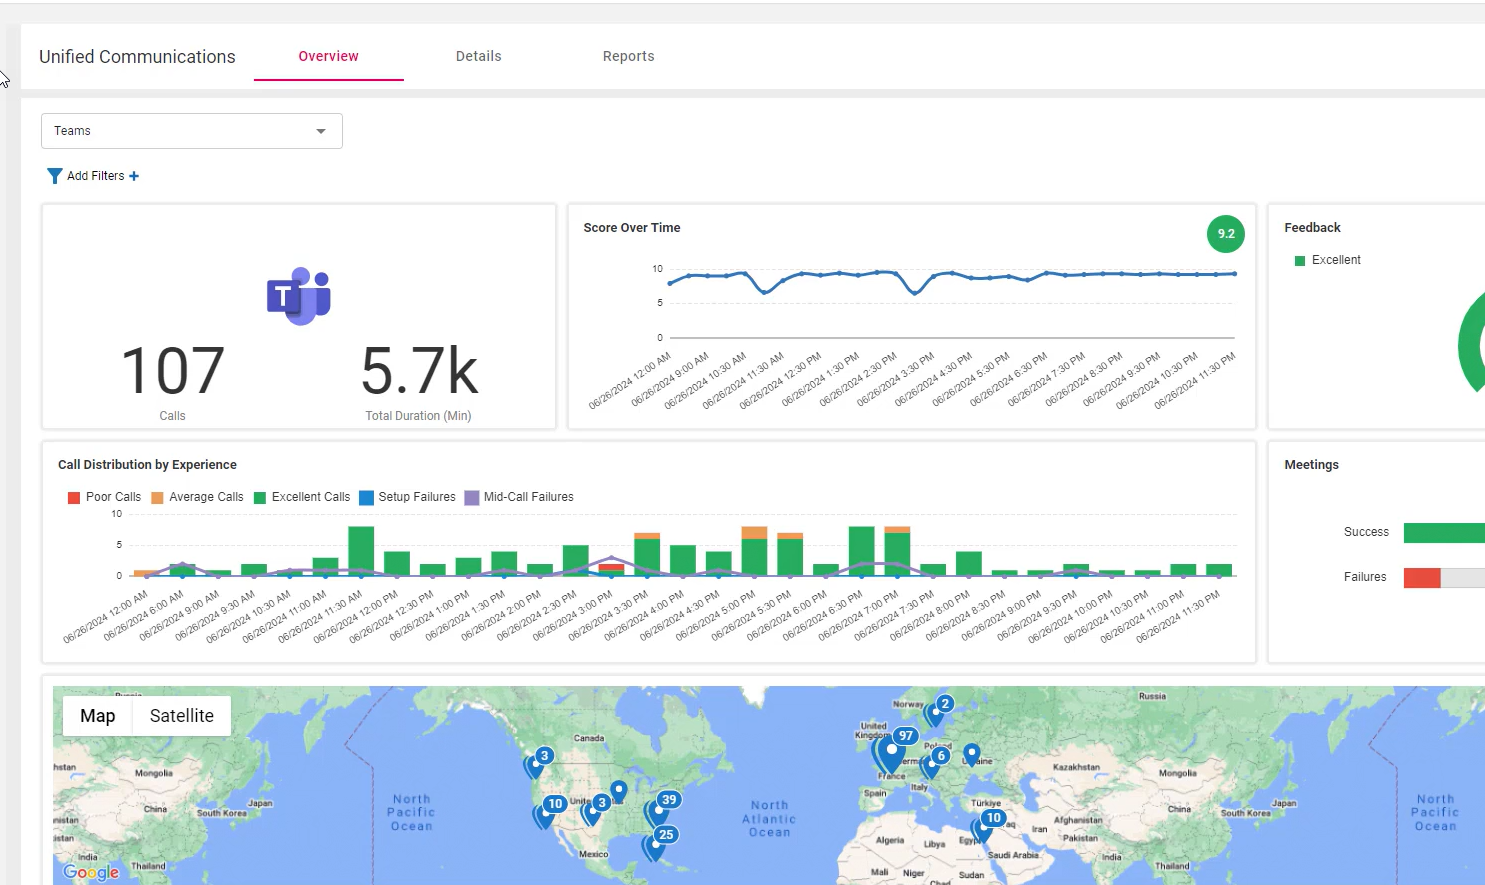1485x885 pixels.
Task: Click the Microsoft Teams logo
Action: (x=298, y=296)
